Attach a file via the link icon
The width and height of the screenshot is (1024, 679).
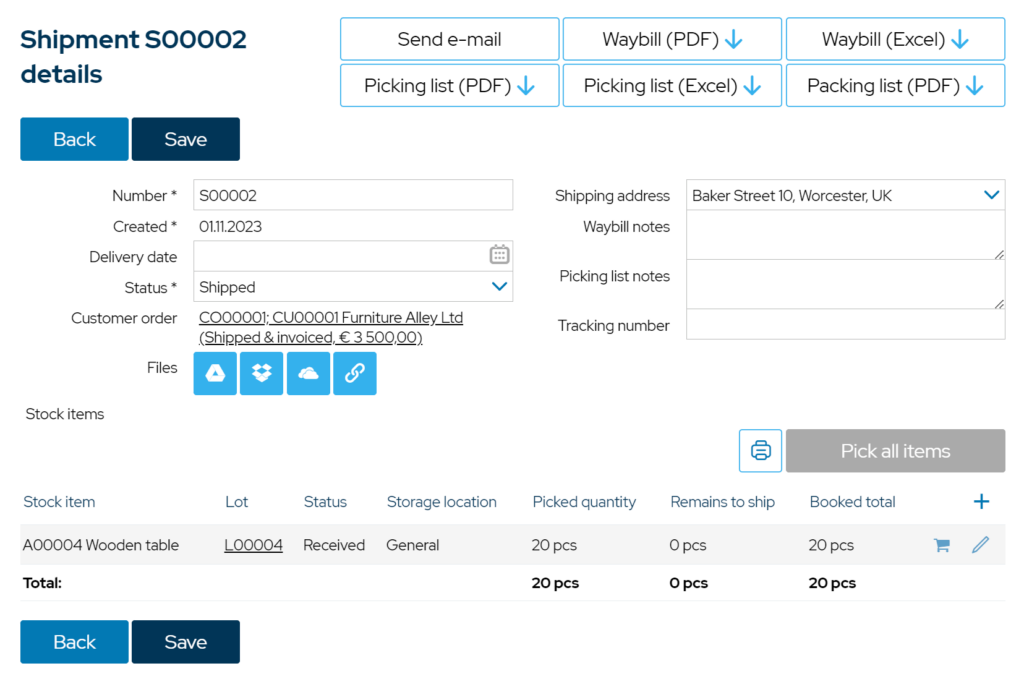(x=354, y=373)
